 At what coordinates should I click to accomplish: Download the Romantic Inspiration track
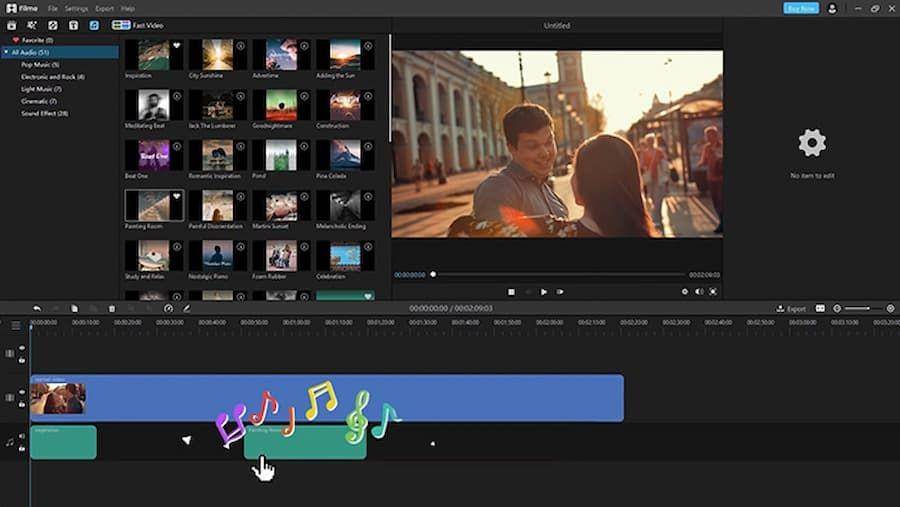241,146
